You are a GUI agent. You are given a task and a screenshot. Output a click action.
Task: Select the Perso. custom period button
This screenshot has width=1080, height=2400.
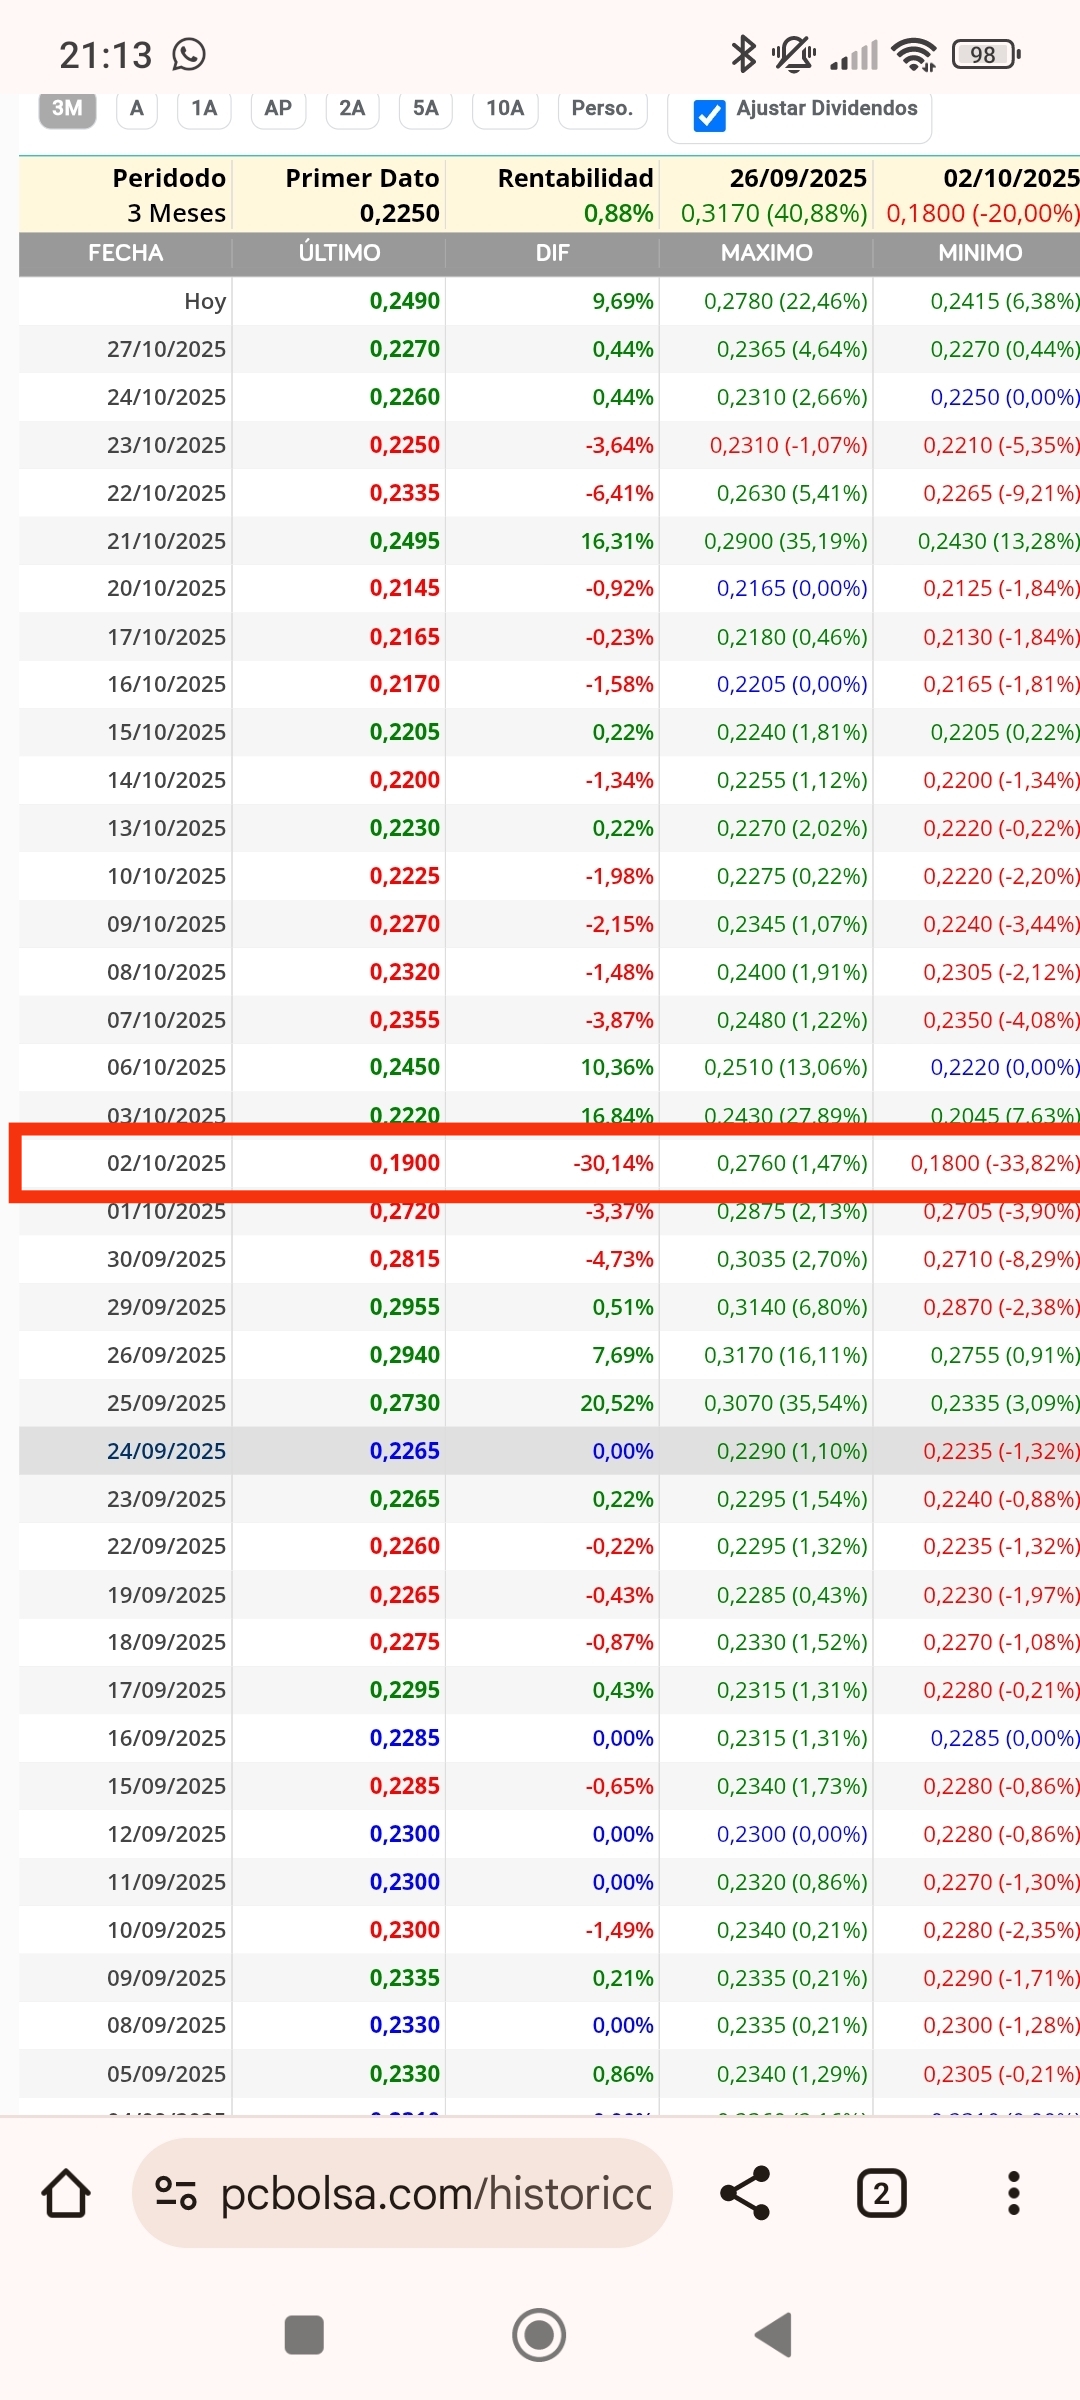(x=602, y=108)
